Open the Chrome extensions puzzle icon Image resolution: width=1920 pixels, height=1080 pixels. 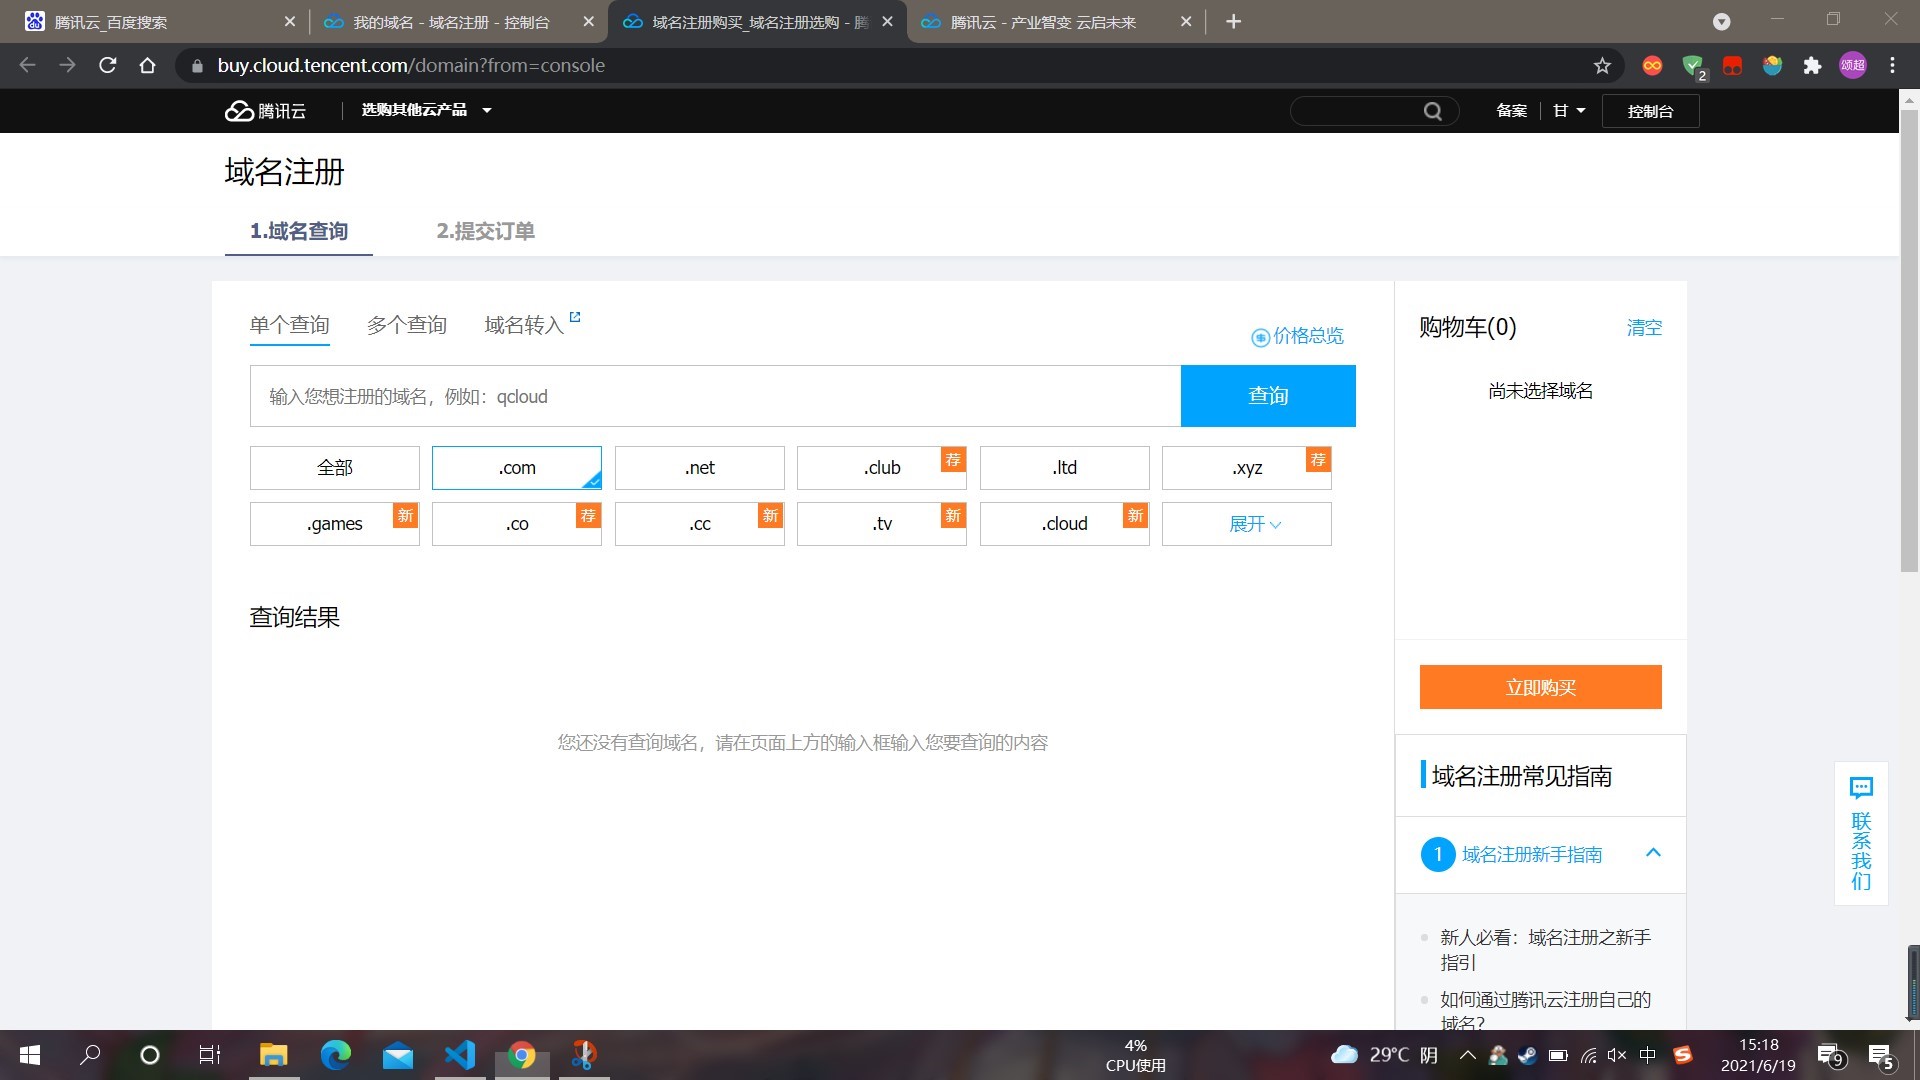pos(1812,66)
